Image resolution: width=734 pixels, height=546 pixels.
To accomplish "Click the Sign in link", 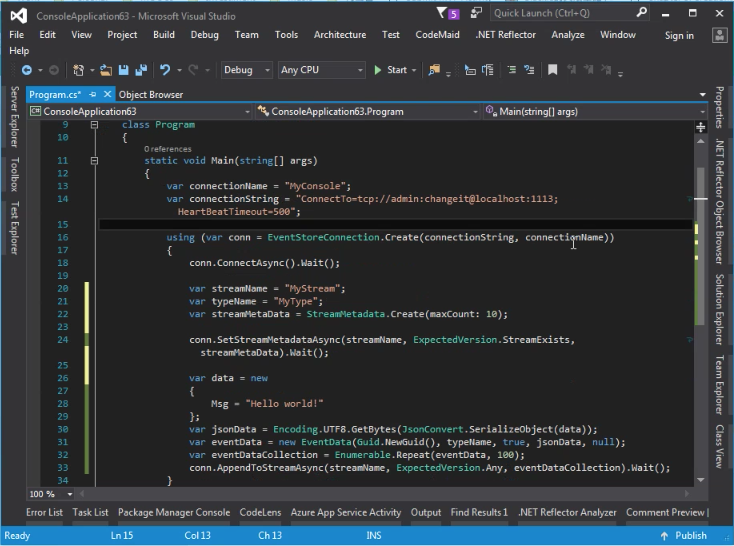I will point(679,36).
